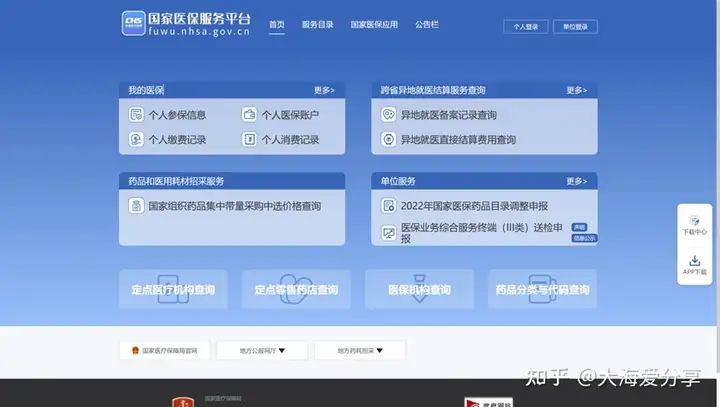Screen dimensions: 720x407
Task: Click the 2022年国家医保药品目录 icon
Action: coord(388,206)
